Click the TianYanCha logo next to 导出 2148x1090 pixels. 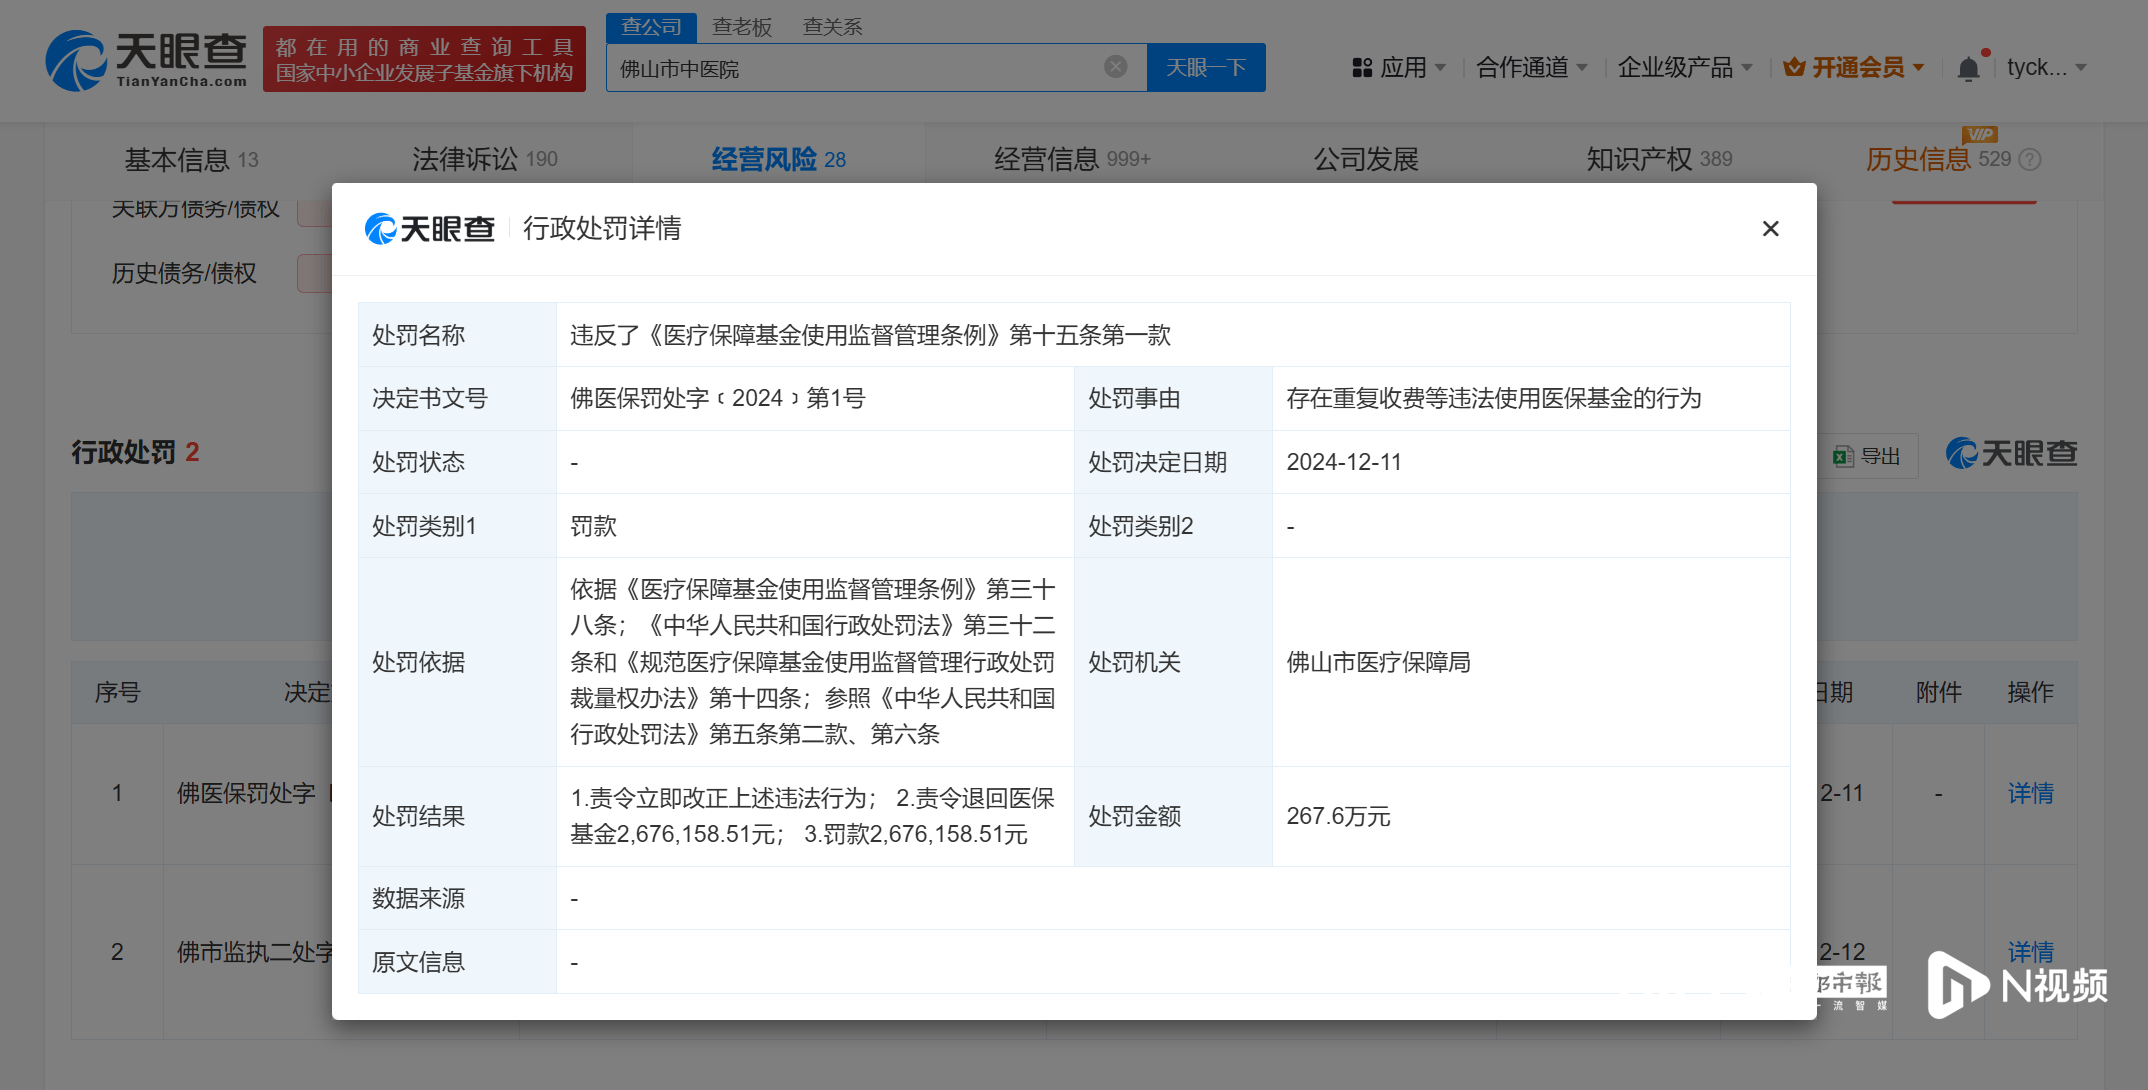click(x=2011, y=453)
